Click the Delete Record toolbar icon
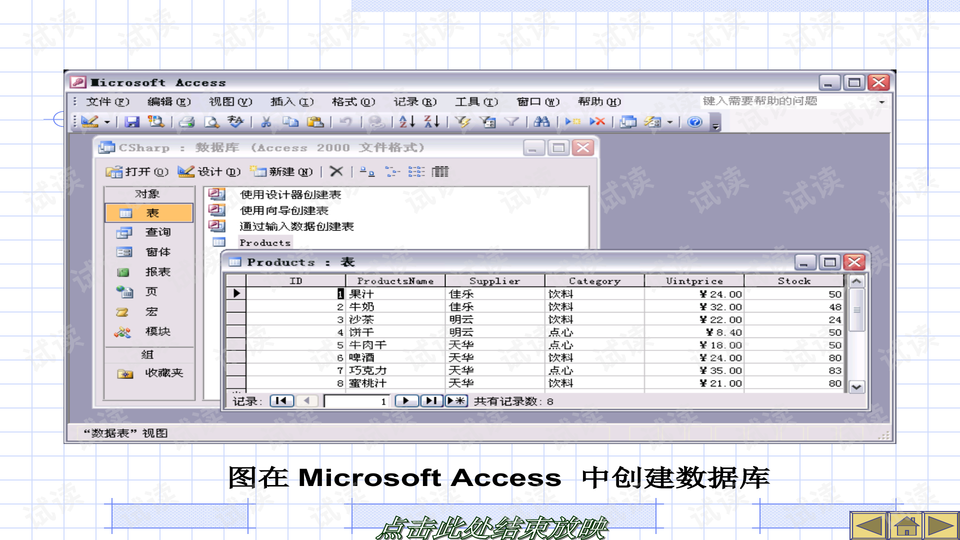The image size is (960, 540). click(597, 122)
